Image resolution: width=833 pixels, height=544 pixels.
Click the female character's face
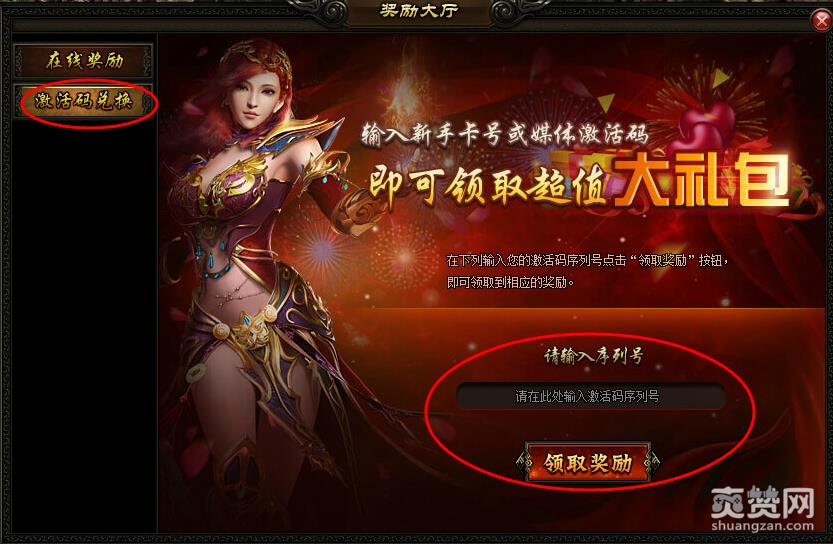pyautogui.click(x=257, y=97)
